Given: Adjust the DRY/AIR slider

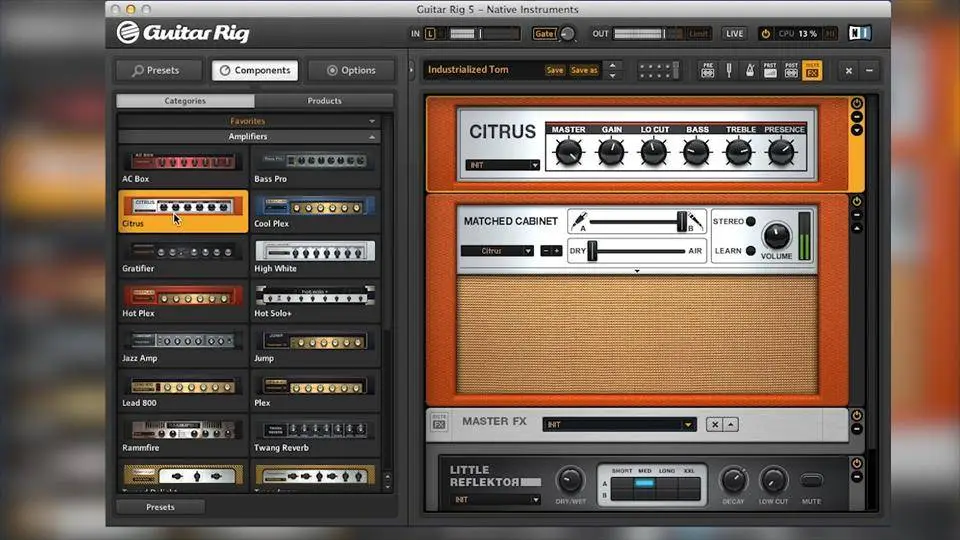Looking at the screenshot, I should [x=592, y=251].
